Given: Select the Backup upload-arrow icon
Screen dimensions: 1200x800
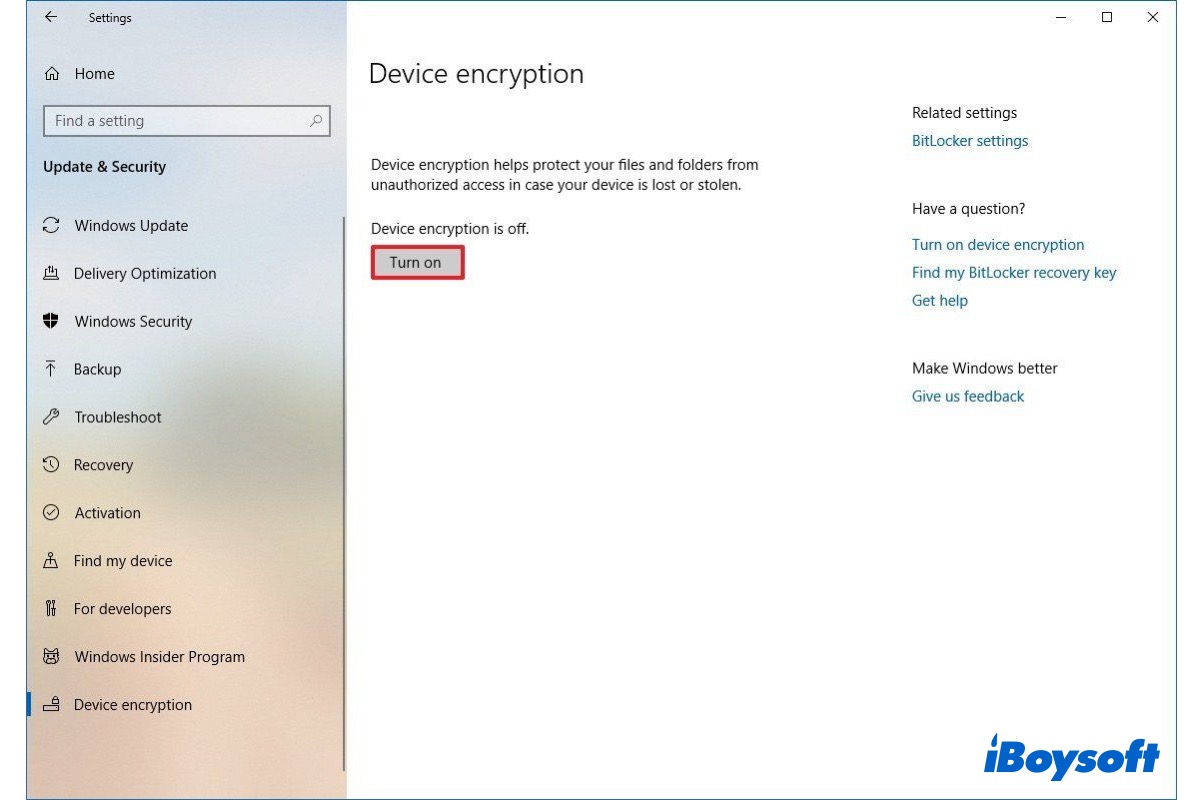Looking at the screenshot, I should coord(52,369).
